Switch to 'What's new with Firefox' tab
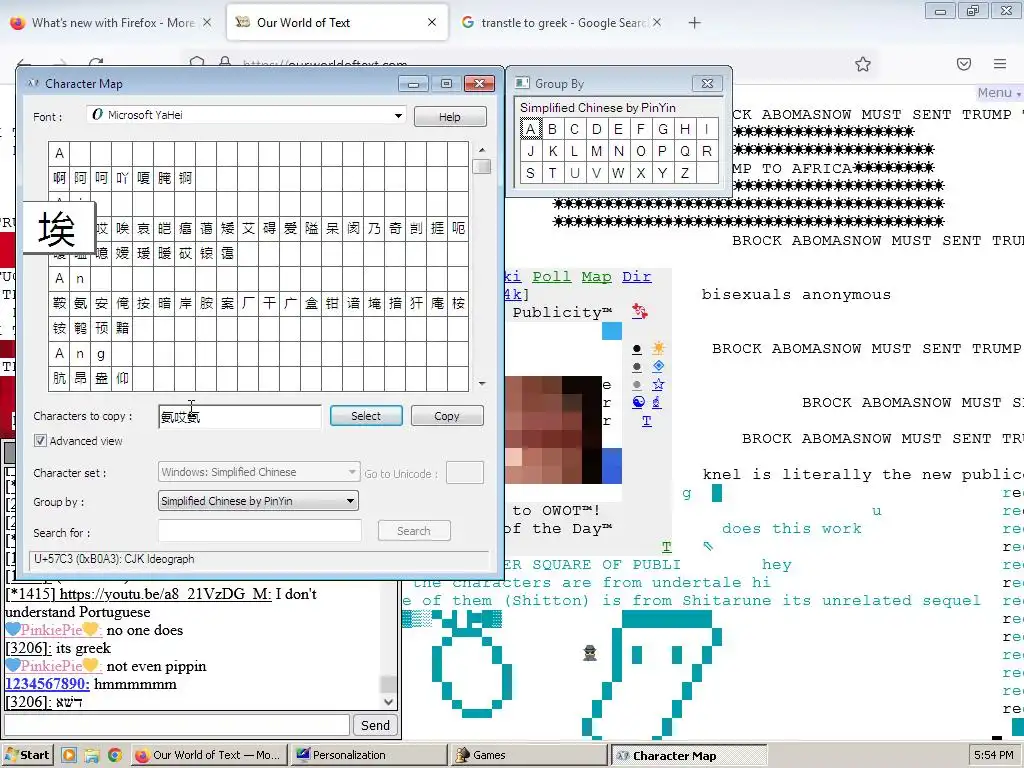The height and width of the screenshot is (768, 1024). (113, 23)
